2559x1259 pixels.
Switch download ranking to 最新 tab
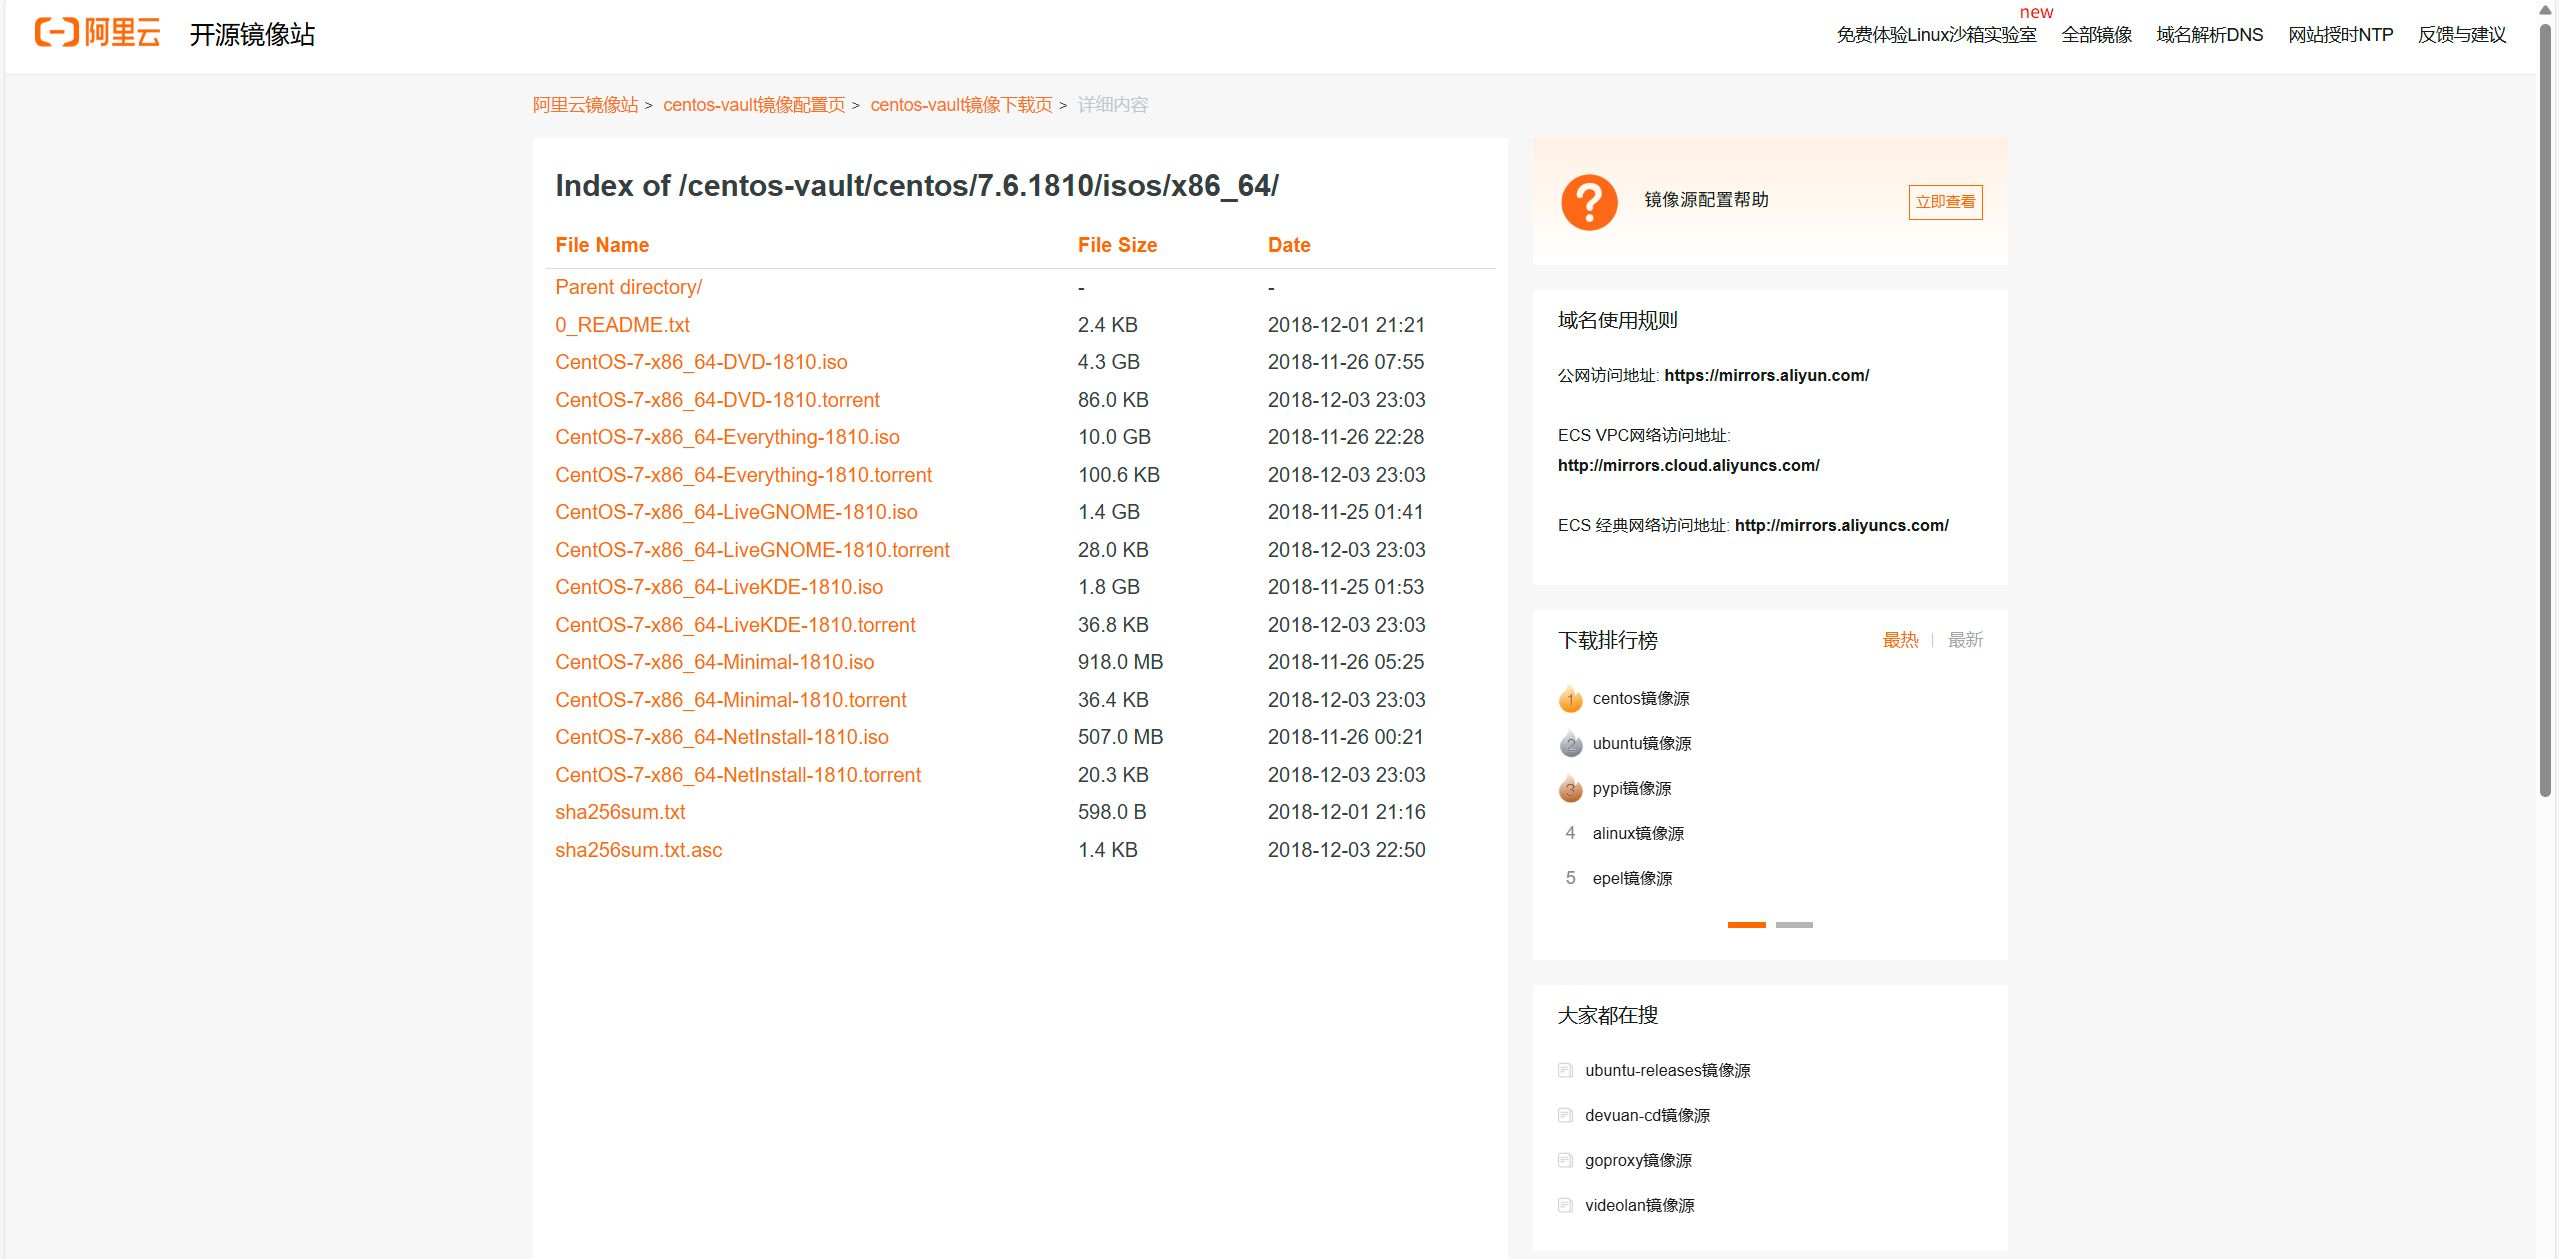click(x=1964, y=640)
